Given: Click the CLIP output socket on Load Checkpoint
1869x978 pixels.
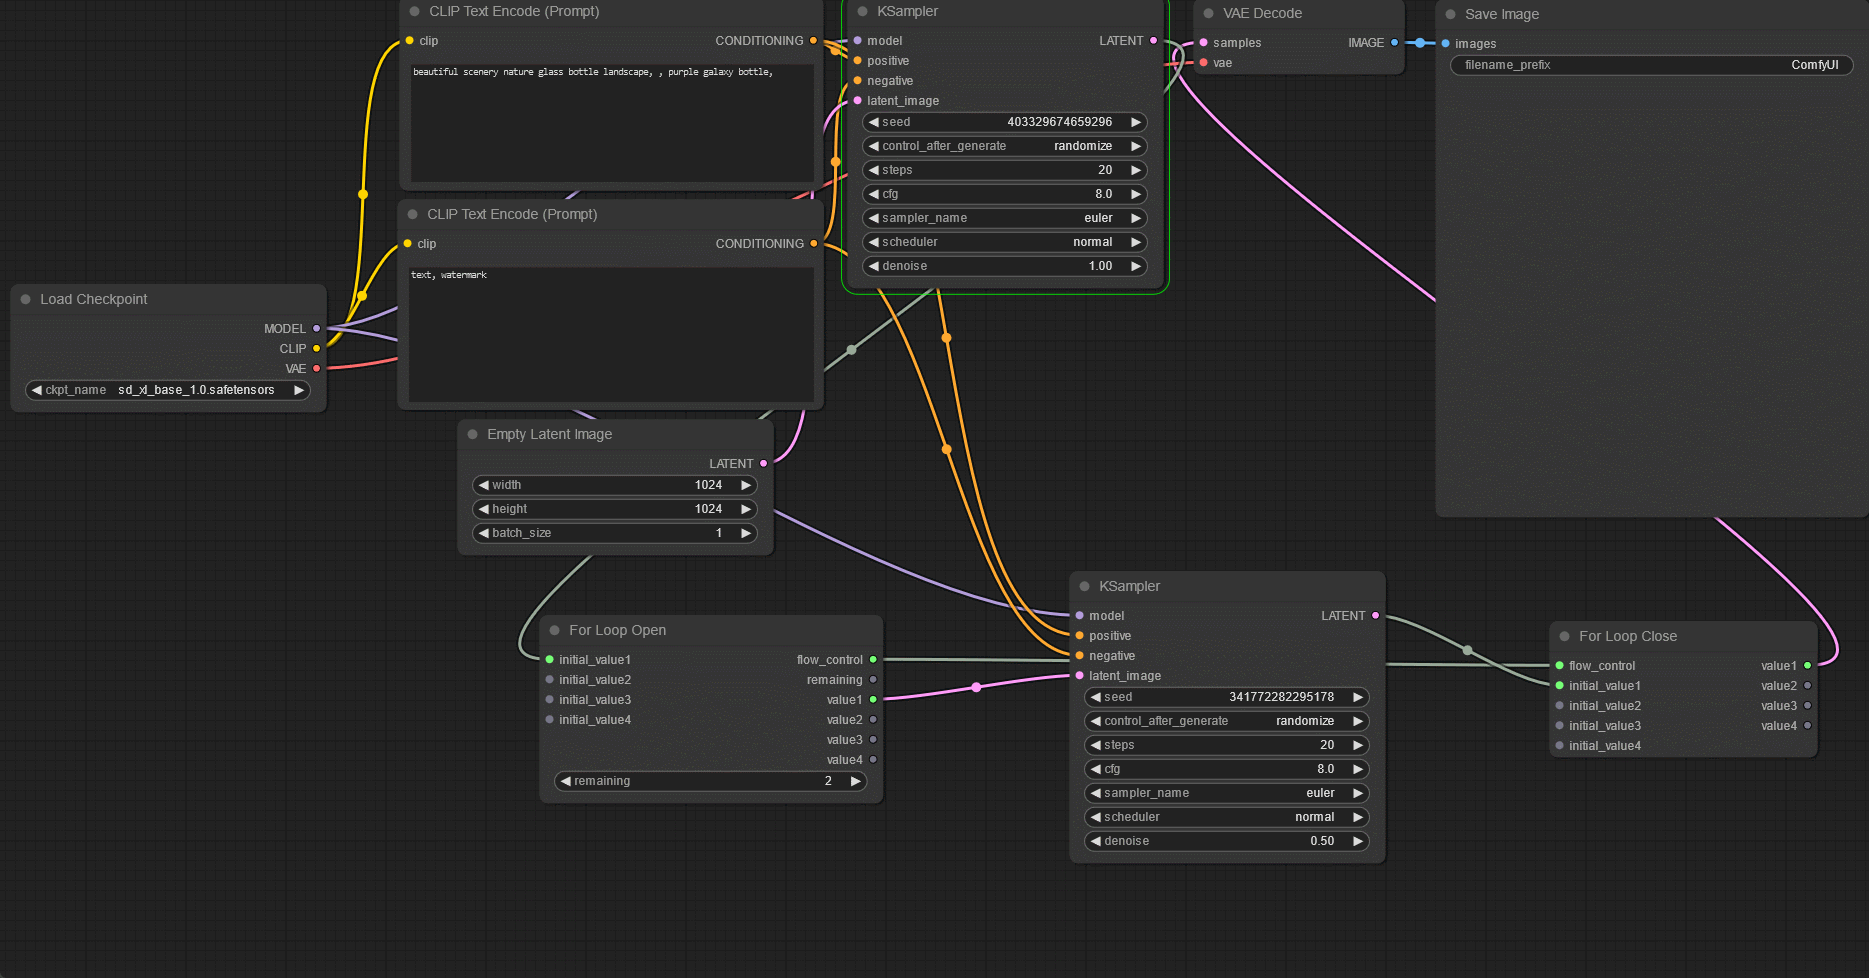Looking at the screenshot, I should point(317,348).
